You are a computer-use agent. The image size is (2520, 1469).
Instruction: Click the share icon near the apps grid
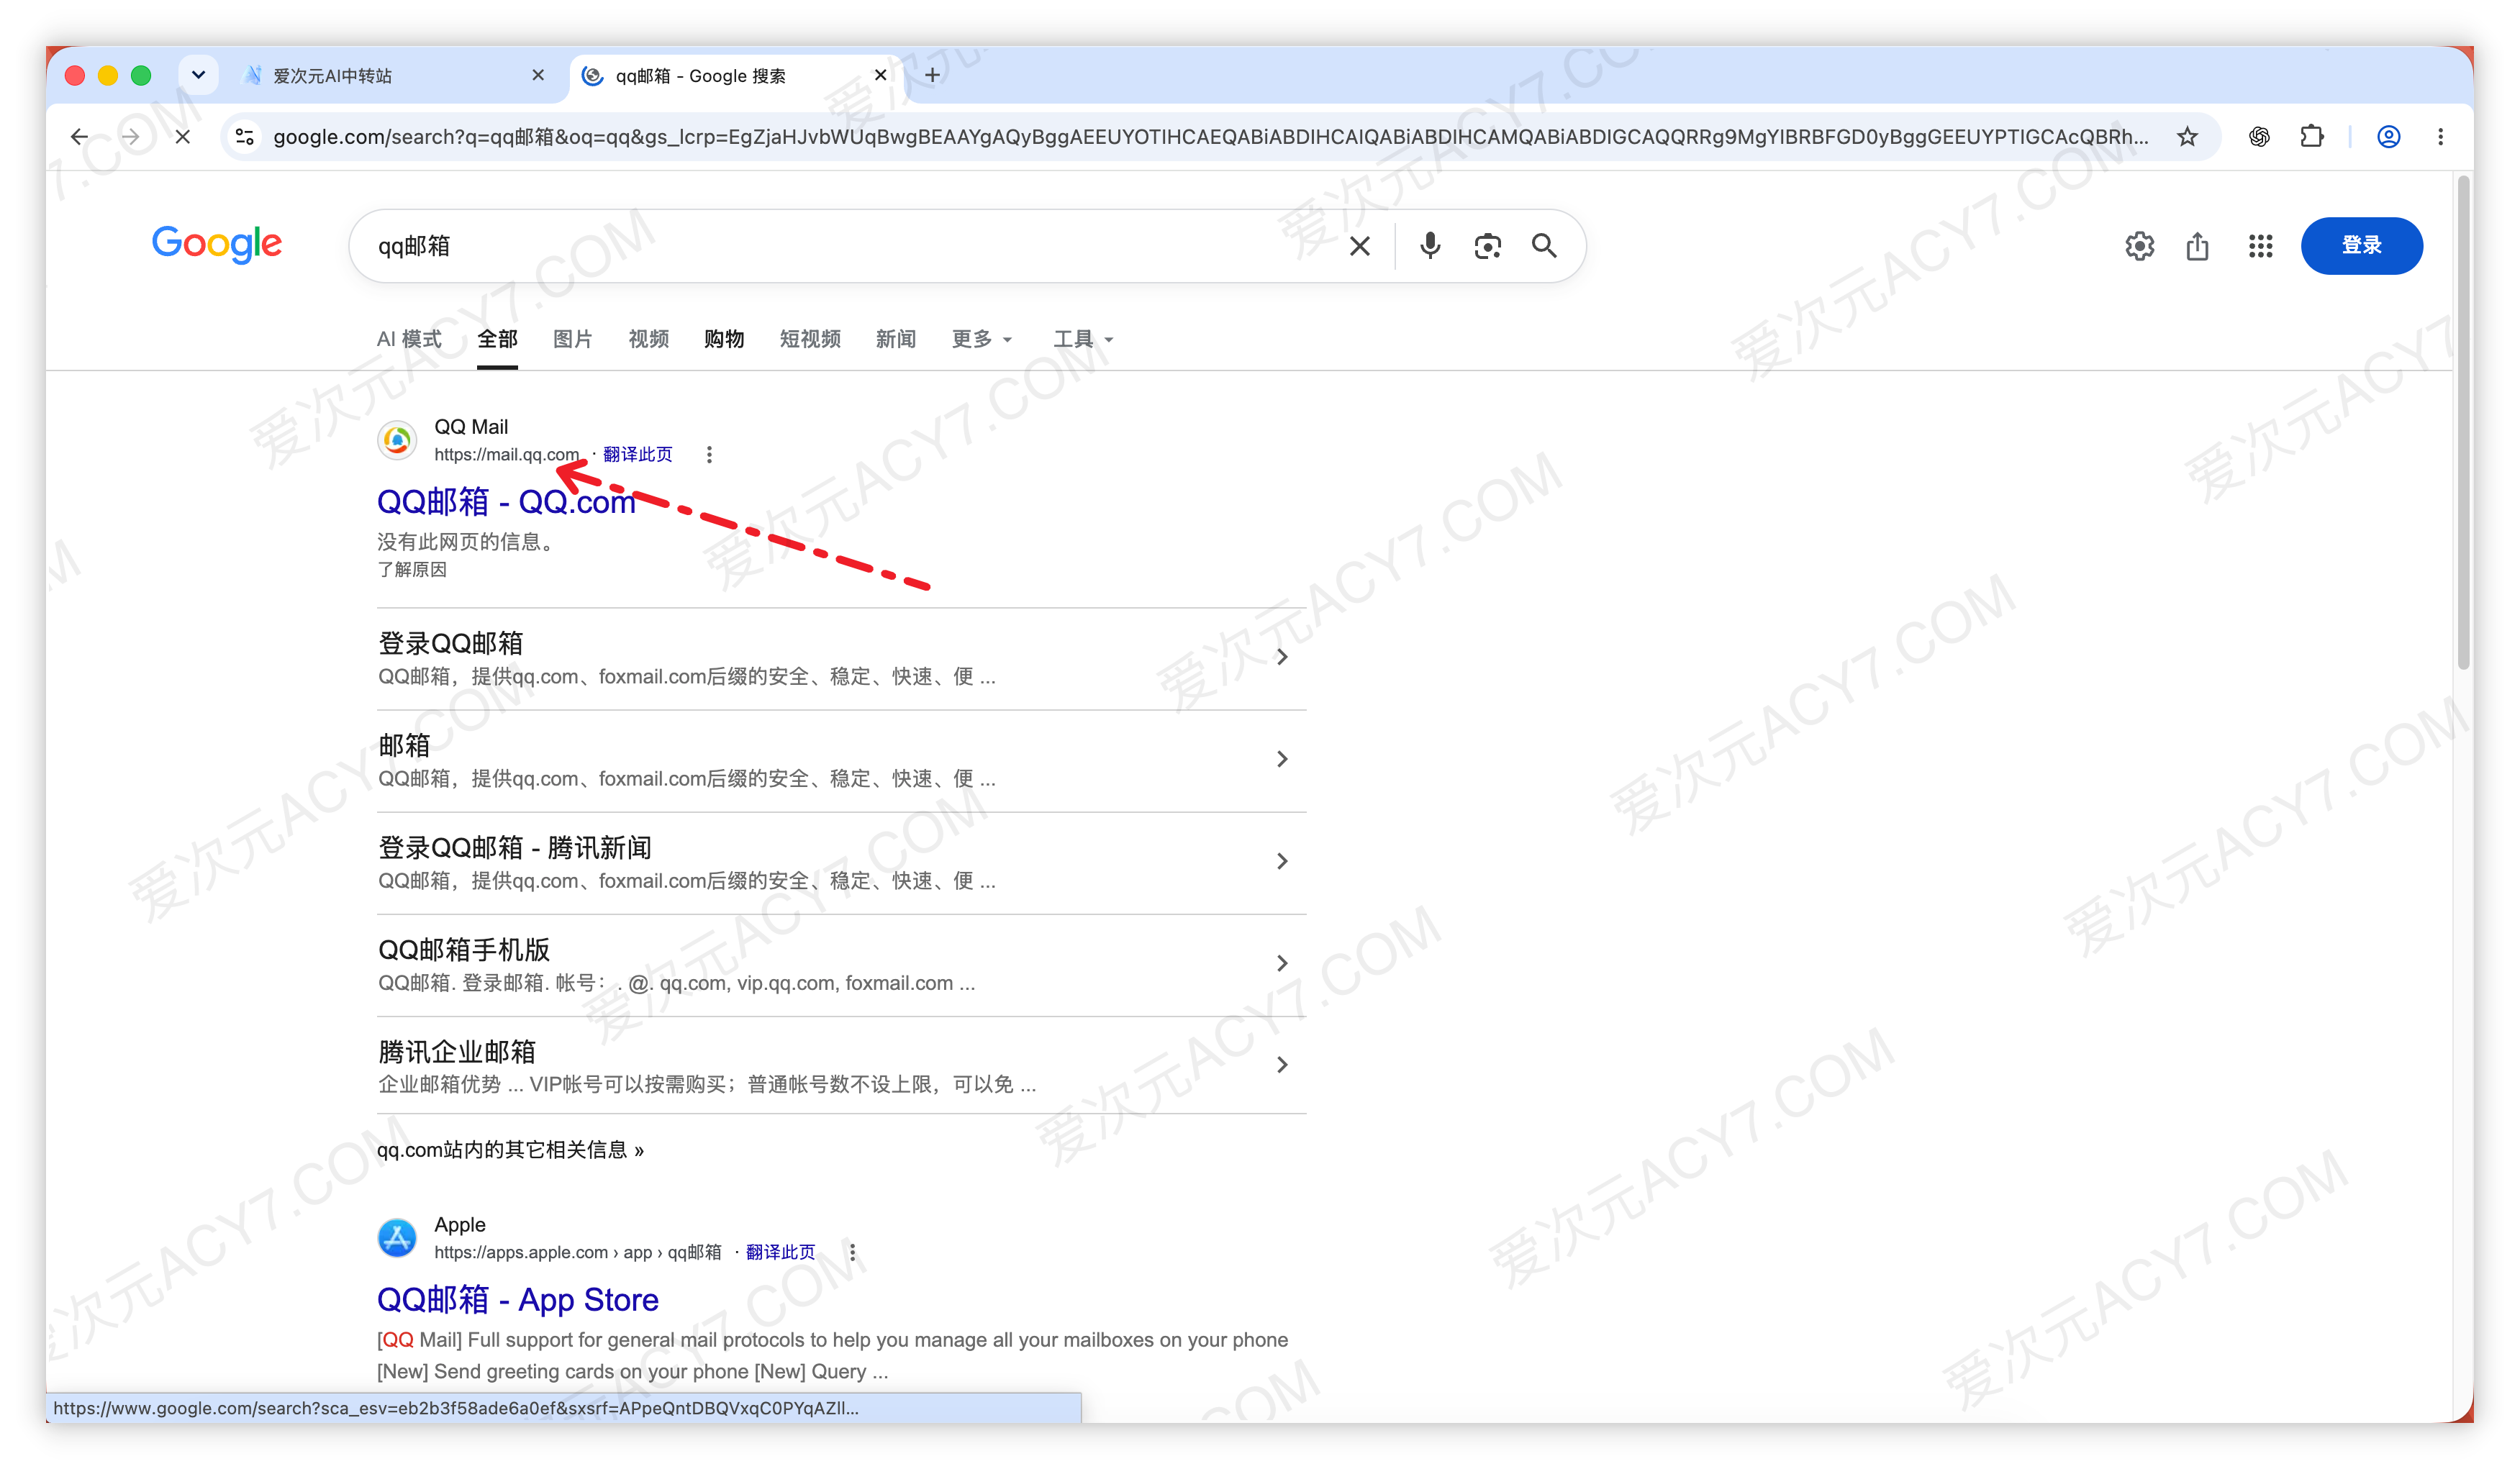coord(2197,246)
